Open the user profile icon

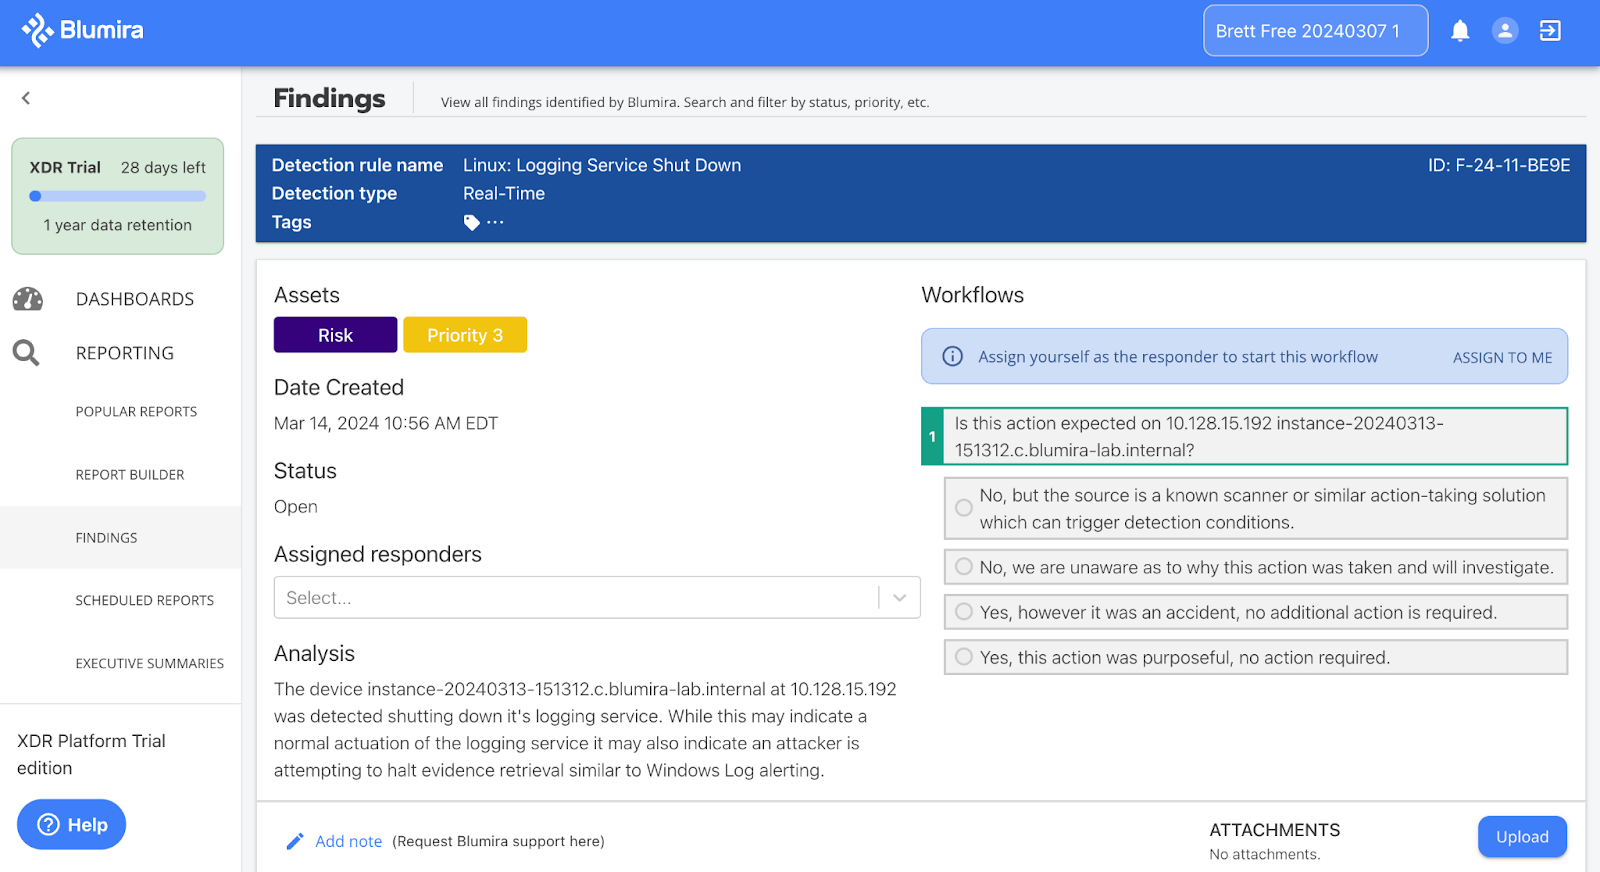click(x=1505, y=31)
